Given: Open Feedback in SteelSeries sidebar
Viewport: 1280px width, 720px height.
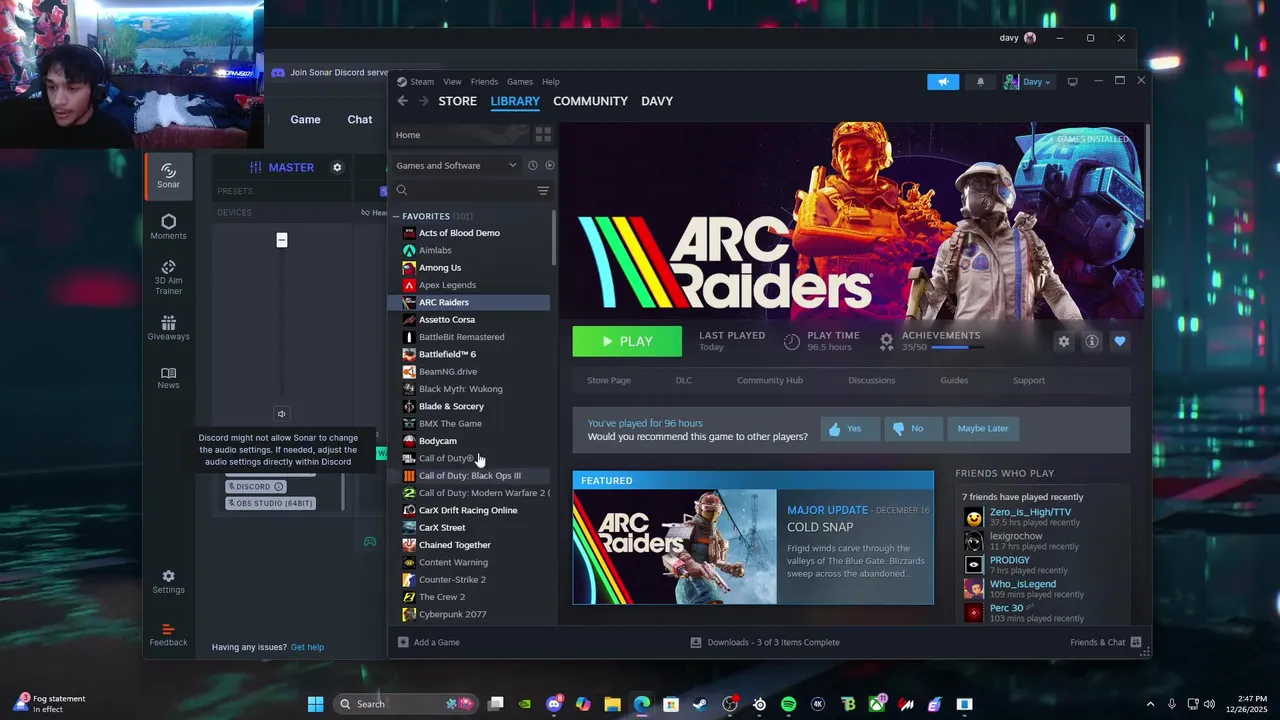Looking at the screenshot, I should tap(168, 635).
